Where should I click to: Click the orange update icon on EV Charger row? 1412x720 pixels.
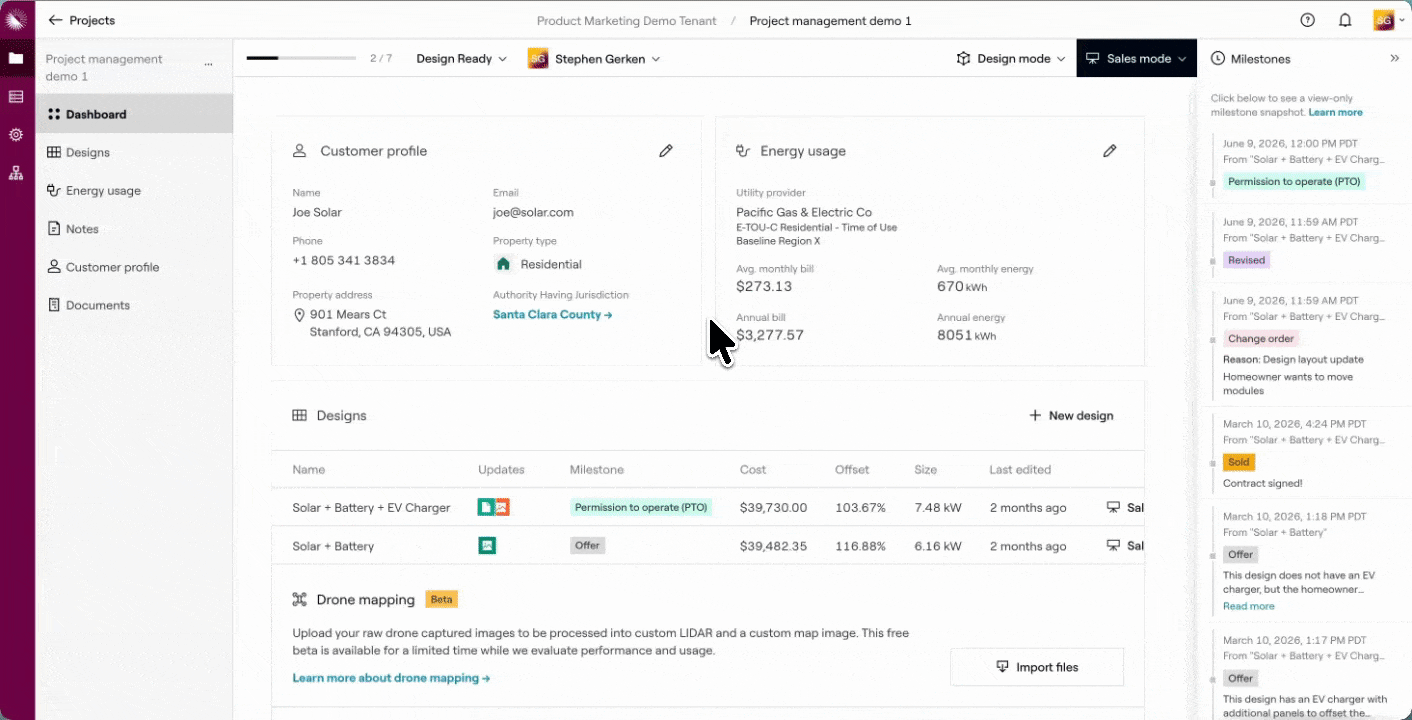(502, 508)
